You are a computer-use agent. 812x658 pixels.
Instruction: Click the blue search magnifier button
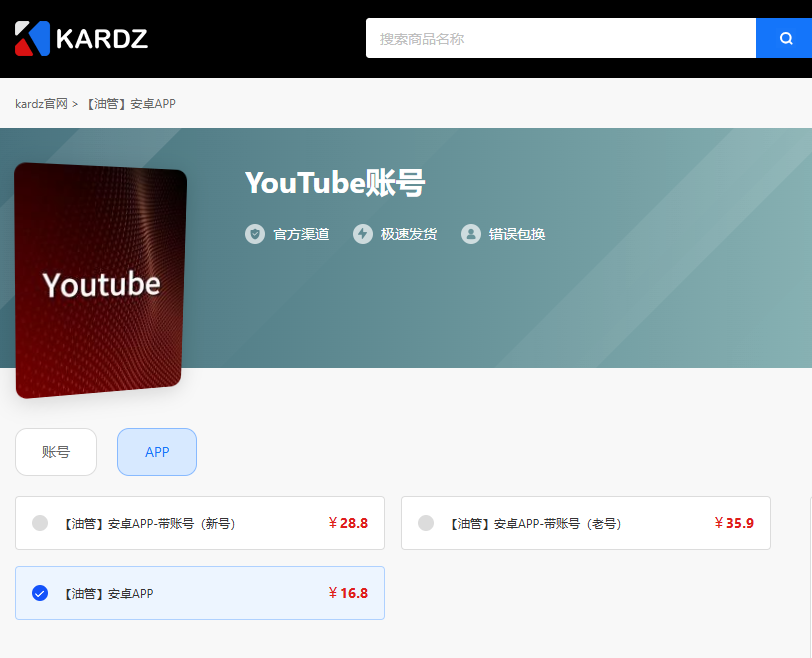(784, 38)
